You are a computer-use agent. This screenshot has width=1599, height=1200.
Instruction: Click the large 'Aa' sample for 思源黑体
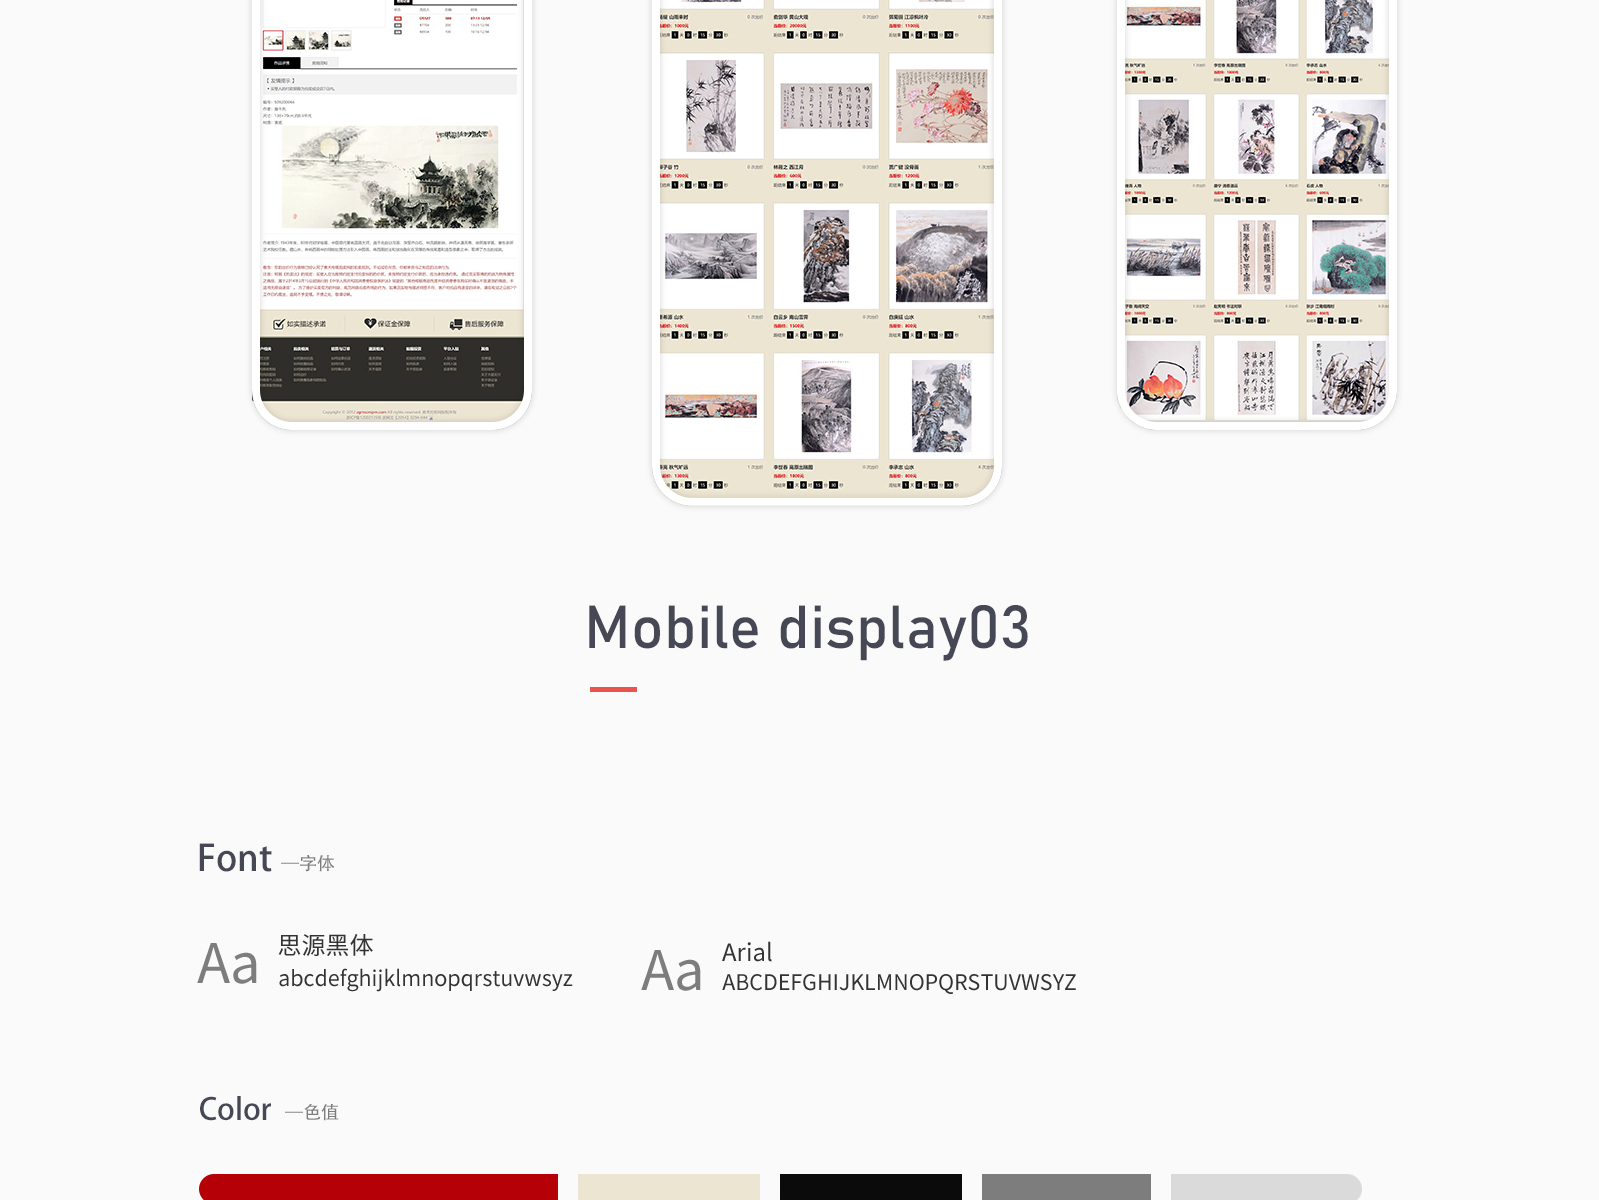coord(228,965)
